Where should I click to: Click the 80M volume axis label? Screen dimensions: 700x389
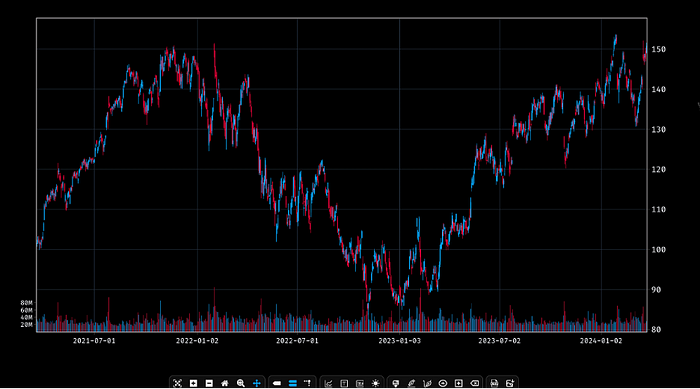[26, 303]
